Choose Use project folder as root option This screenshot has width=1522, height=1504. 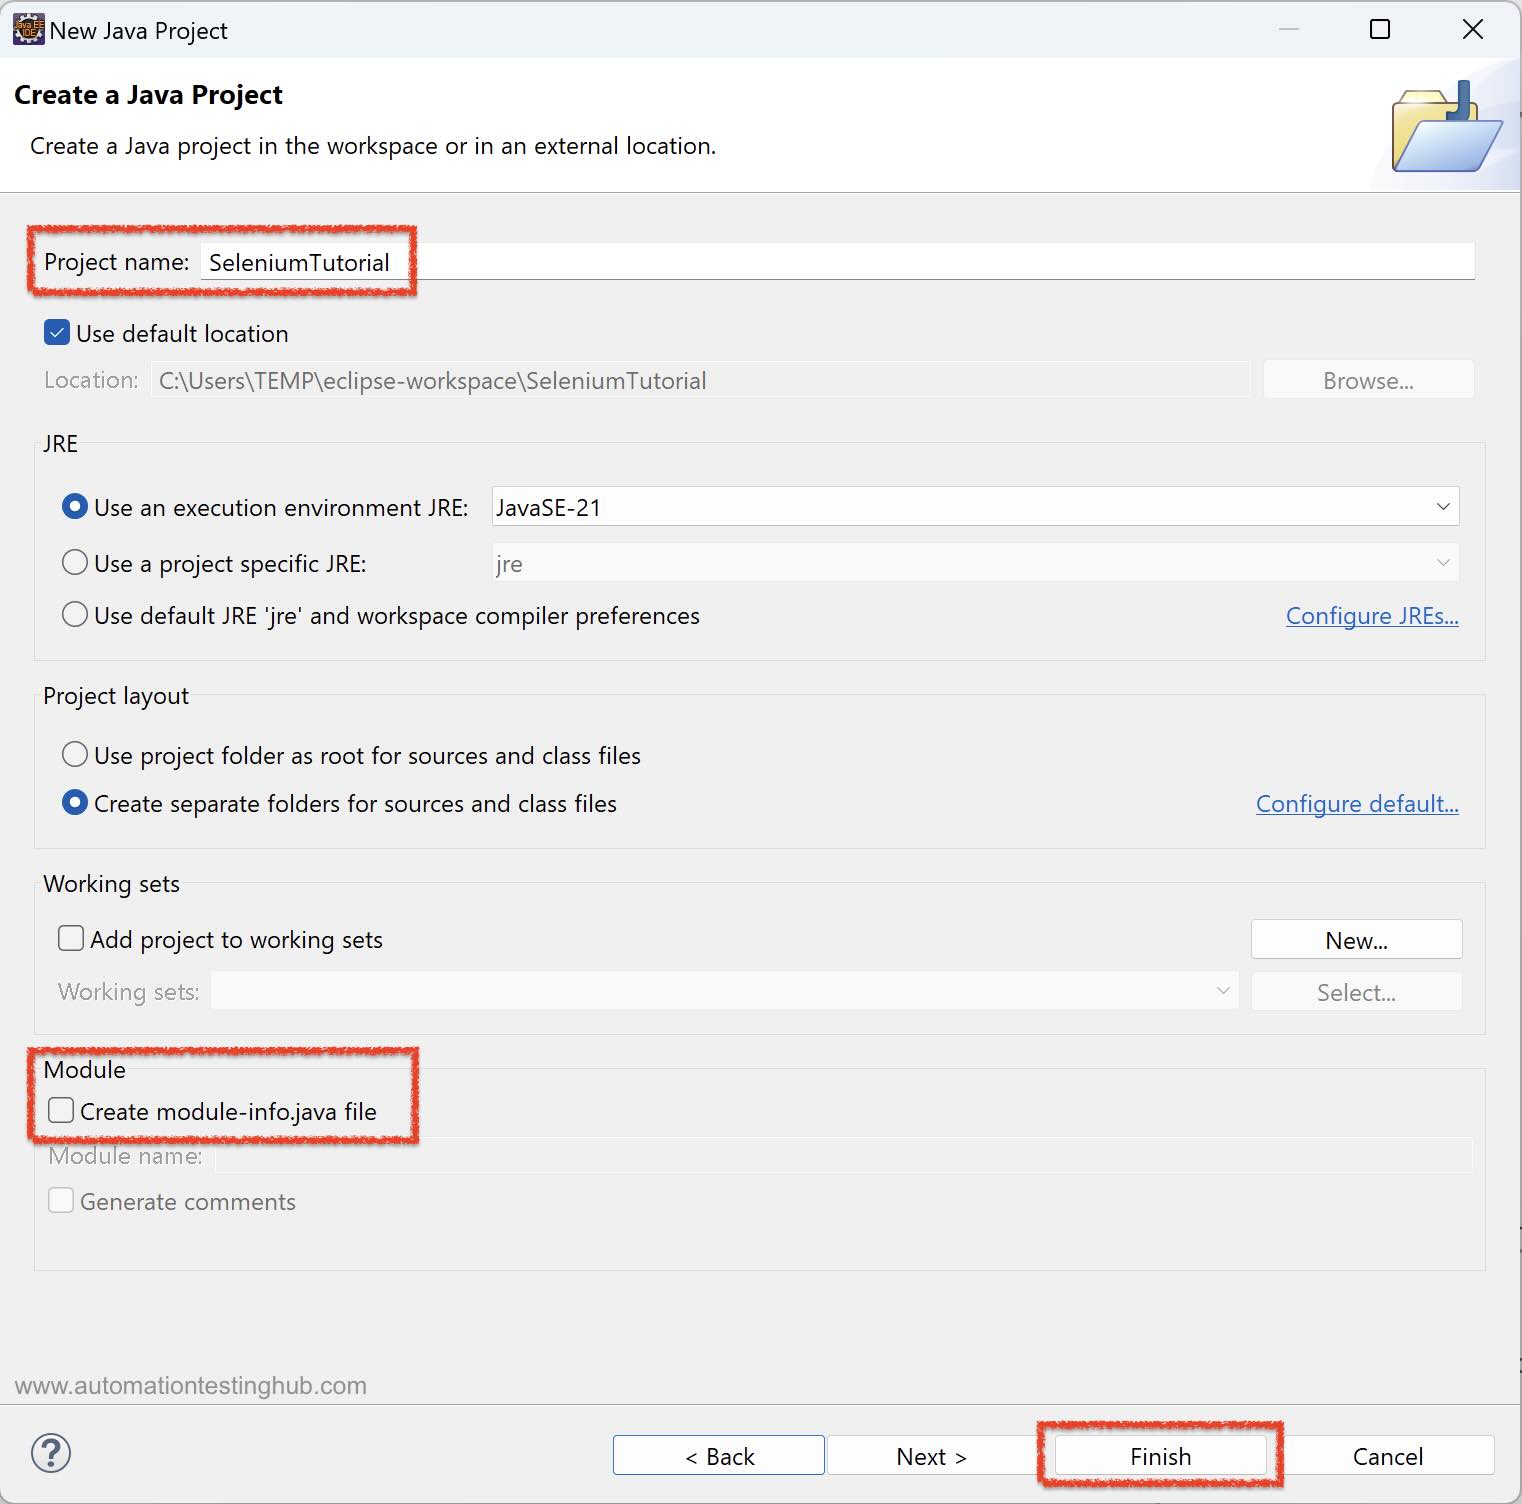[75, 755]
